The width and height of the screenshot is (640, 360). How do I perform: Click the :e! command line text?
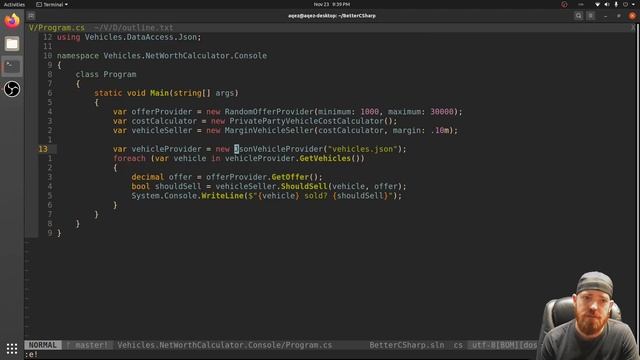32,354
